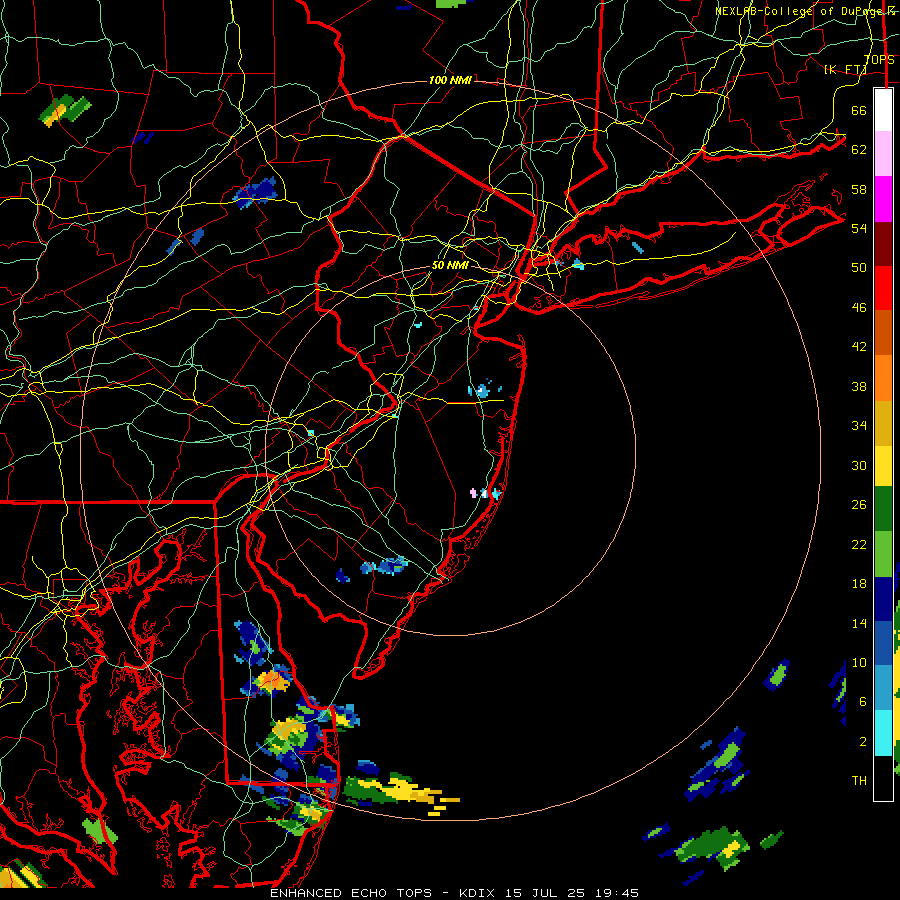Click the "100 NMI" range ring label
Image resolution: width=900 pixels, height=900 pixels.
(x=450, y=80)
